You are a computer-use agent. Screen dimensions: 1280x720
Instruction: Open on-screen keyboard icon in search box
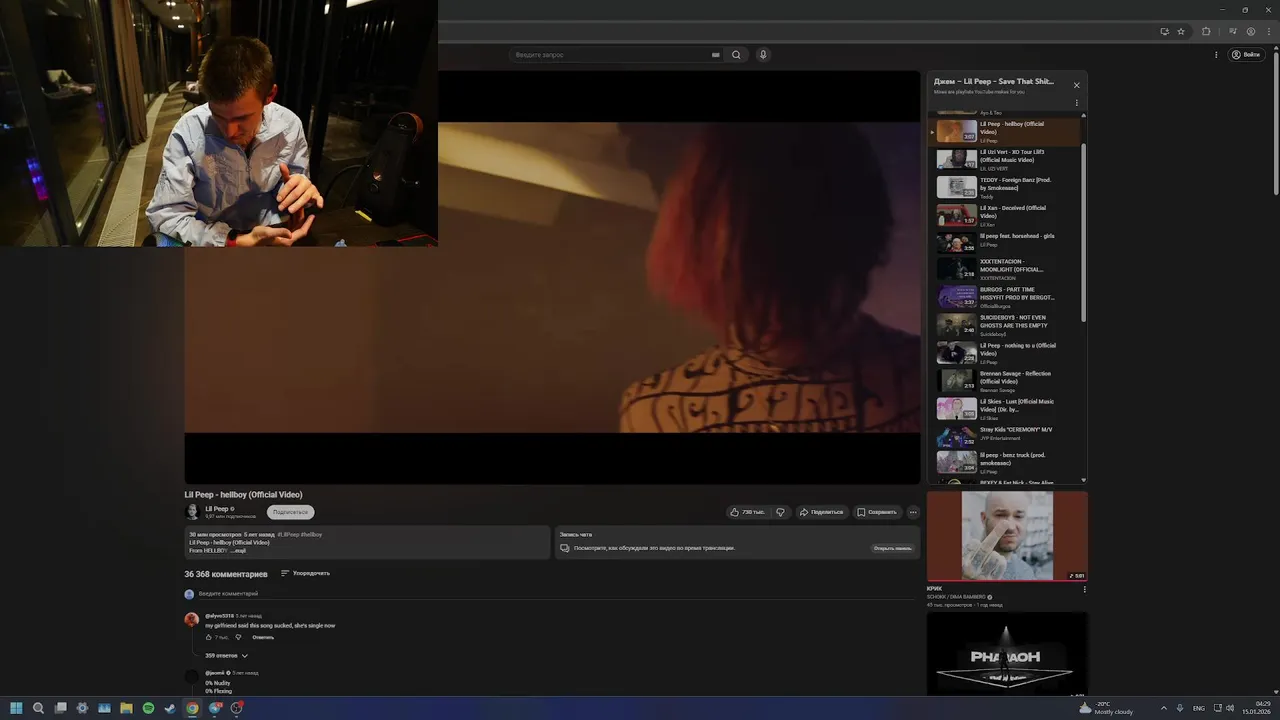[715, 55]
